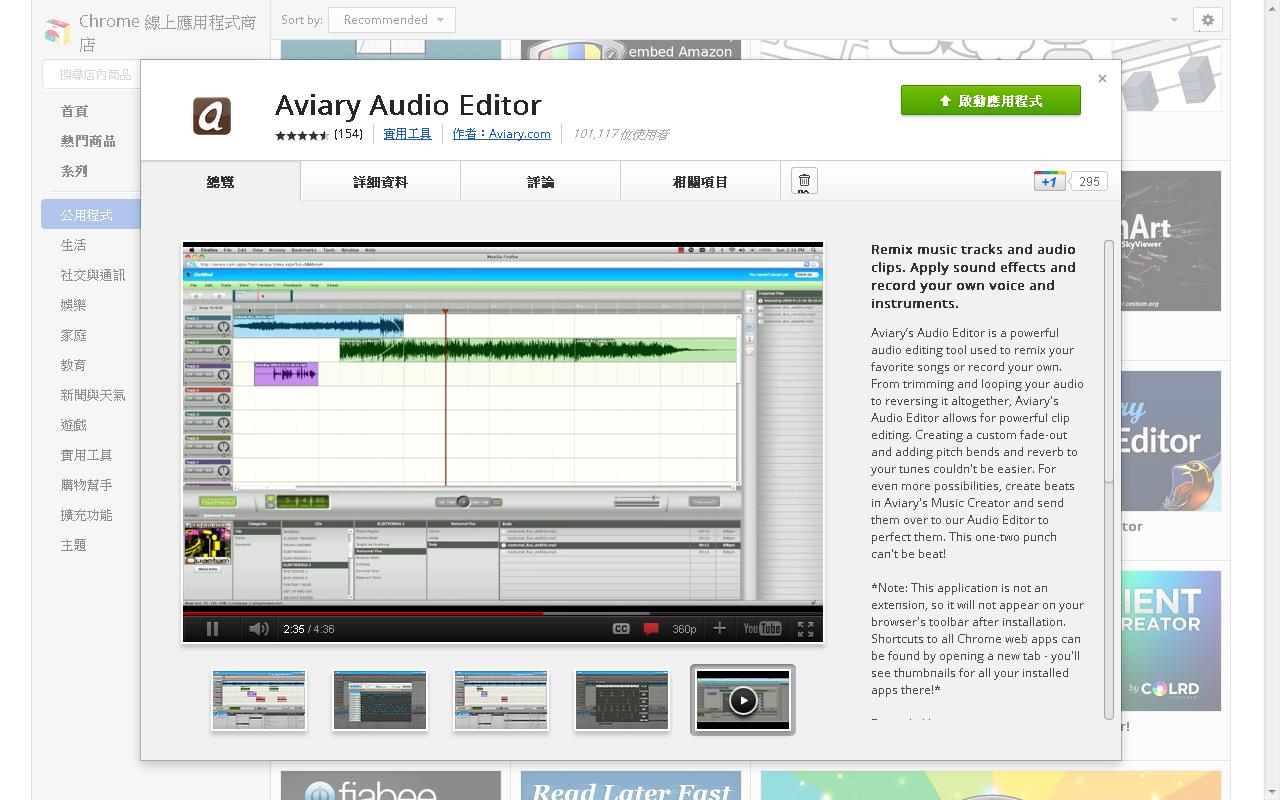Image resolution: width=1280 pixels, height=800 pixels.
Task: Select the first screenshot thumbnail
Action: 259,700
